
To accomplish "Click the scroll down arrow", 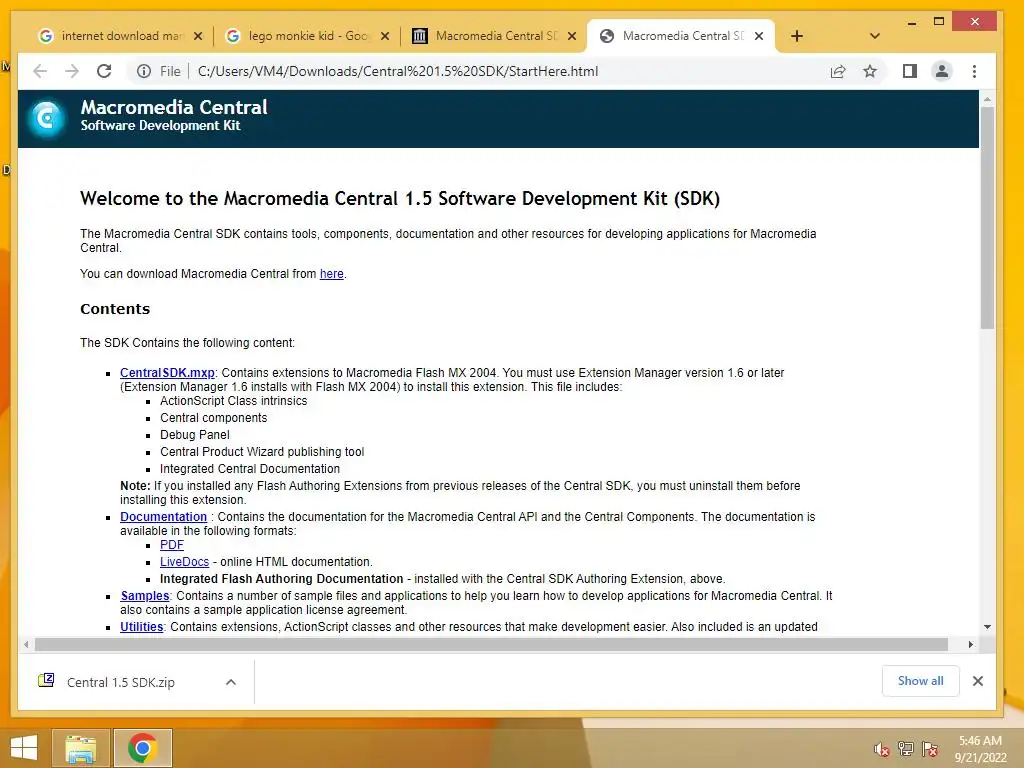I will [x=987, y=627].
